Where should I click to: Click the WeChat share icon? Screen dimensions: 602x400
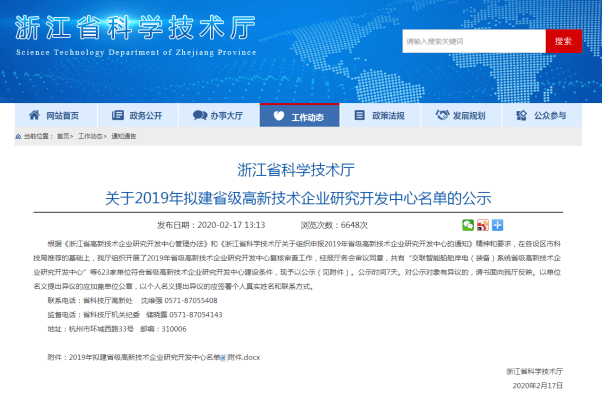[467, 225]
